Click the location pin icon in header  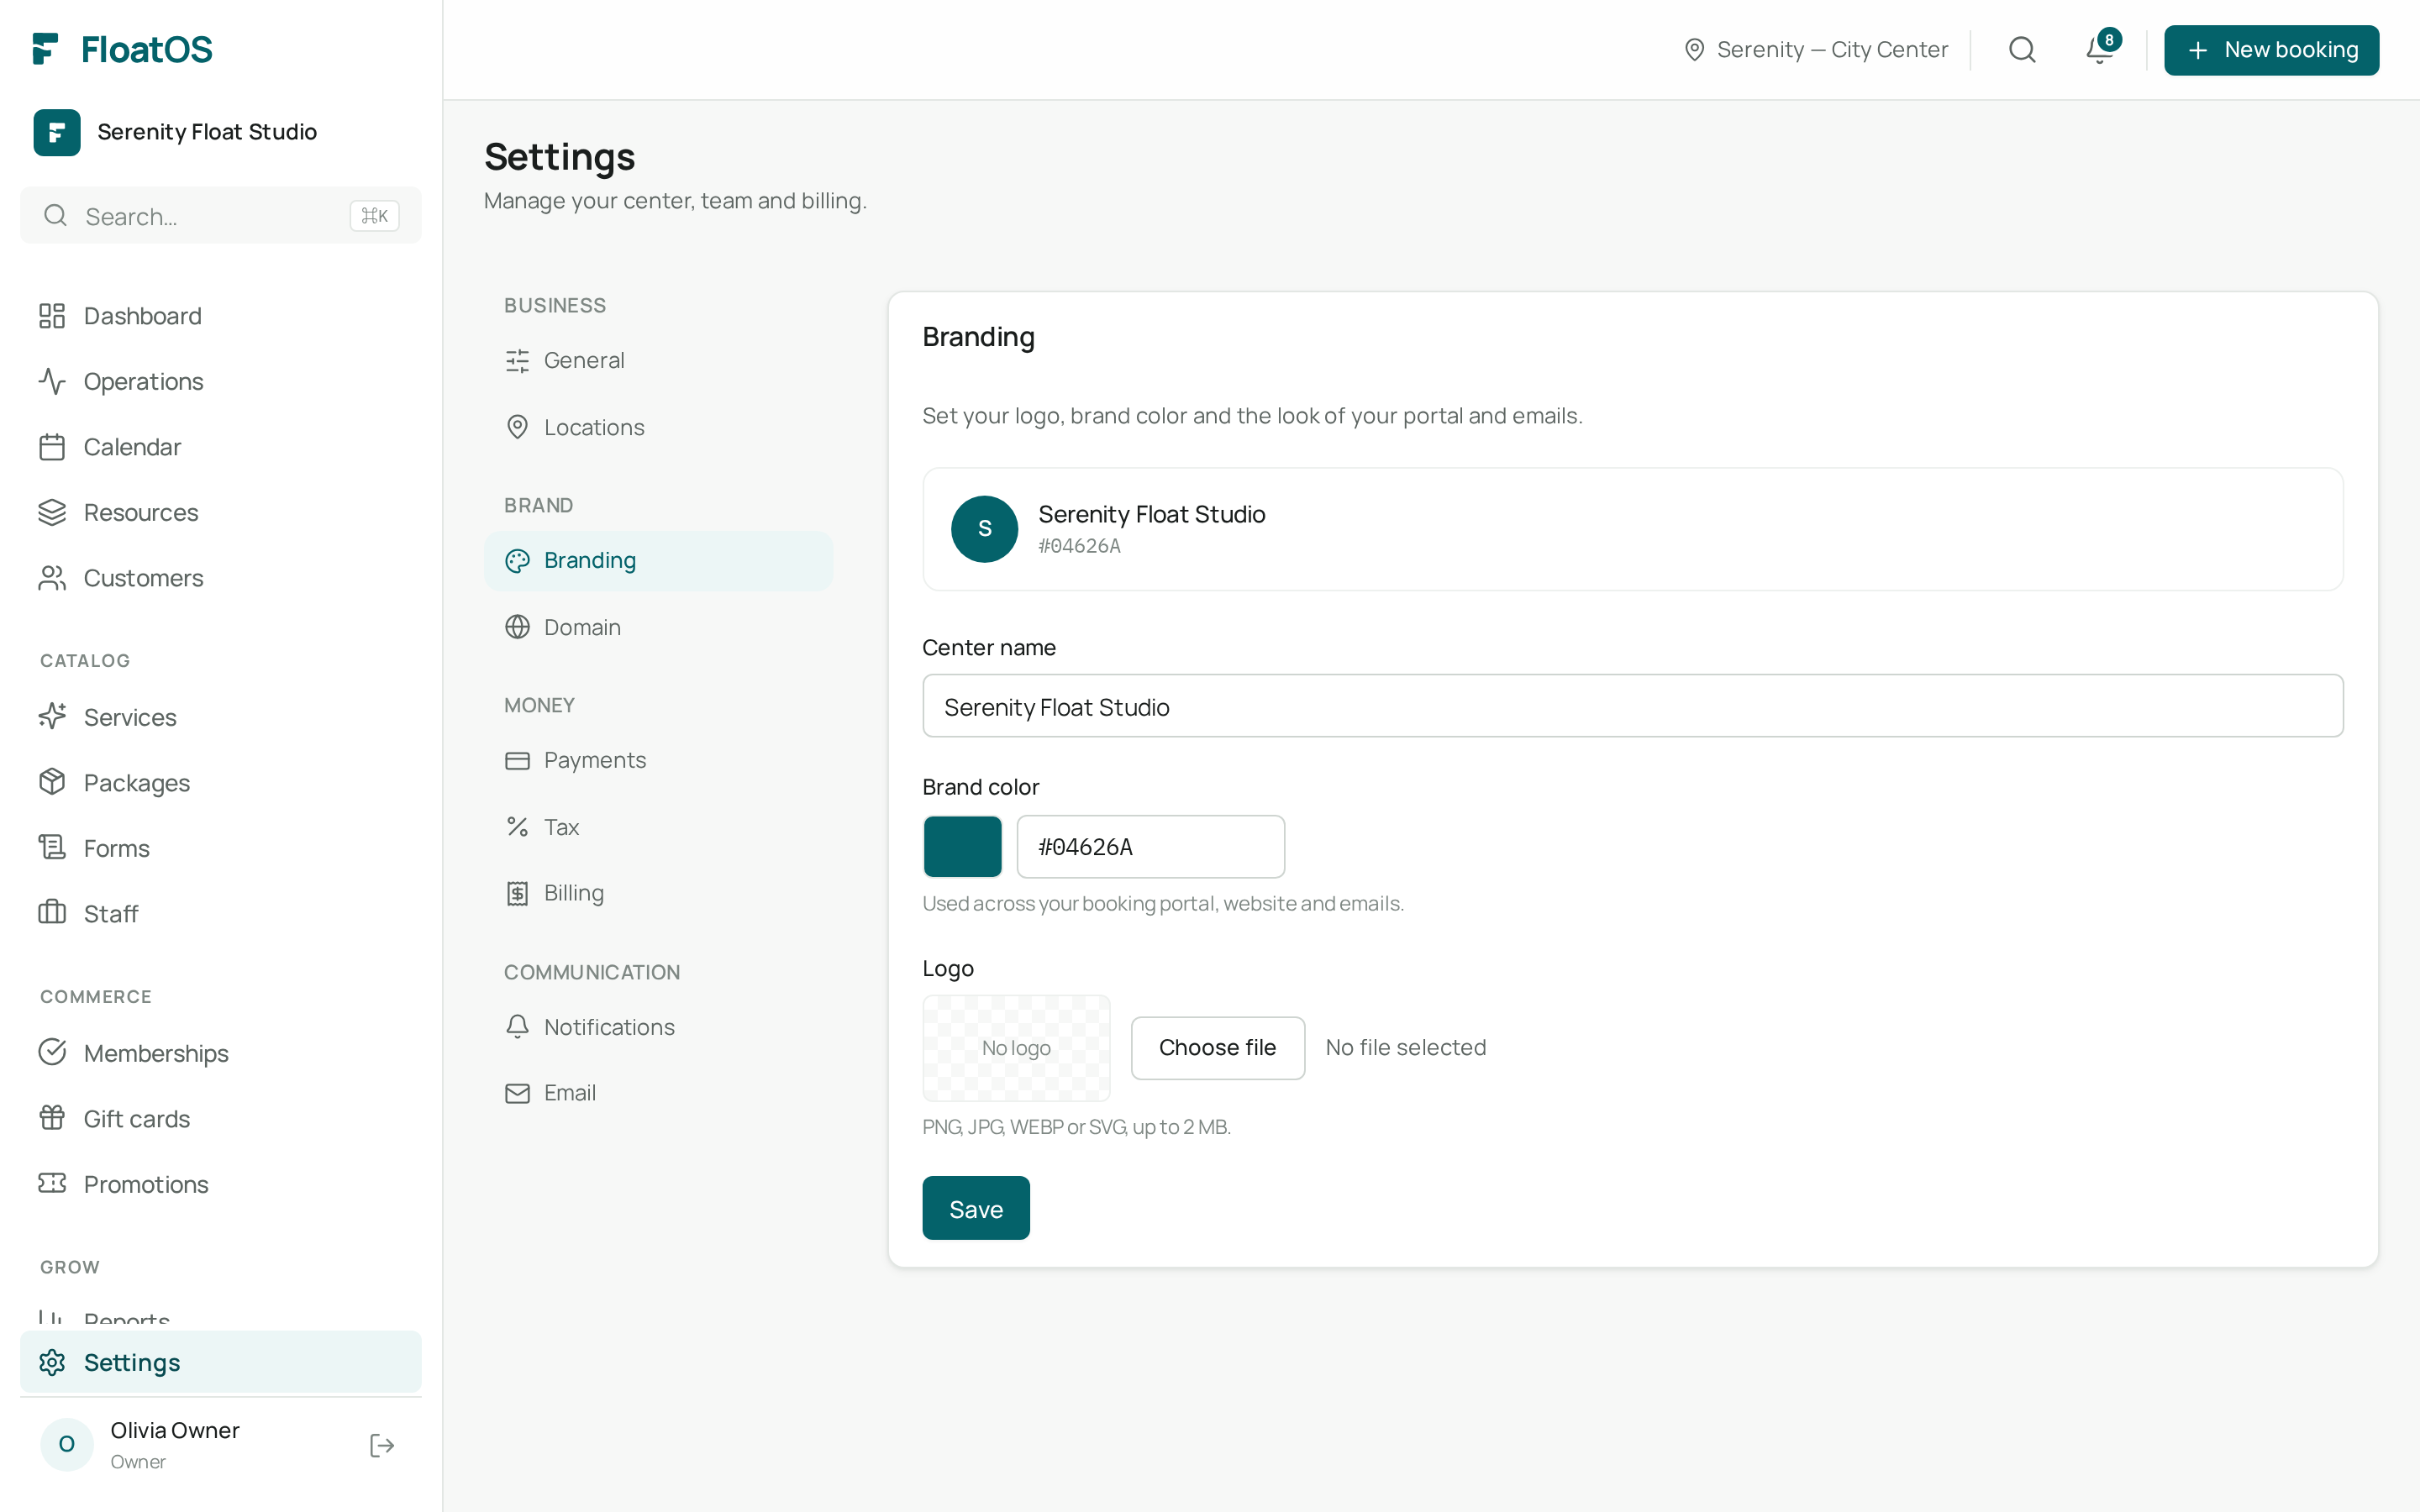1694,50
